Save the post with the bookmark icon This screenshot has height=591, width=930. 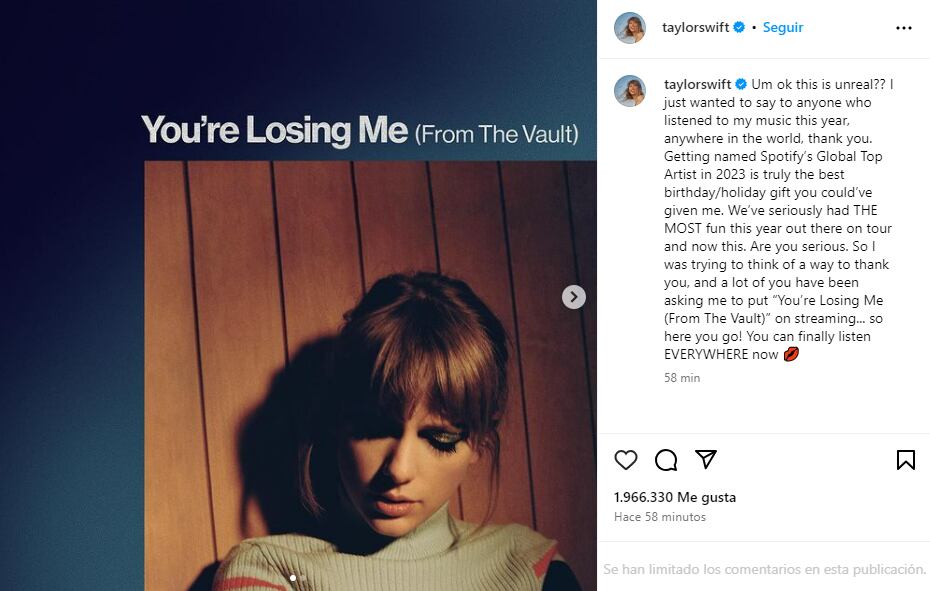(x=905, y=460)
